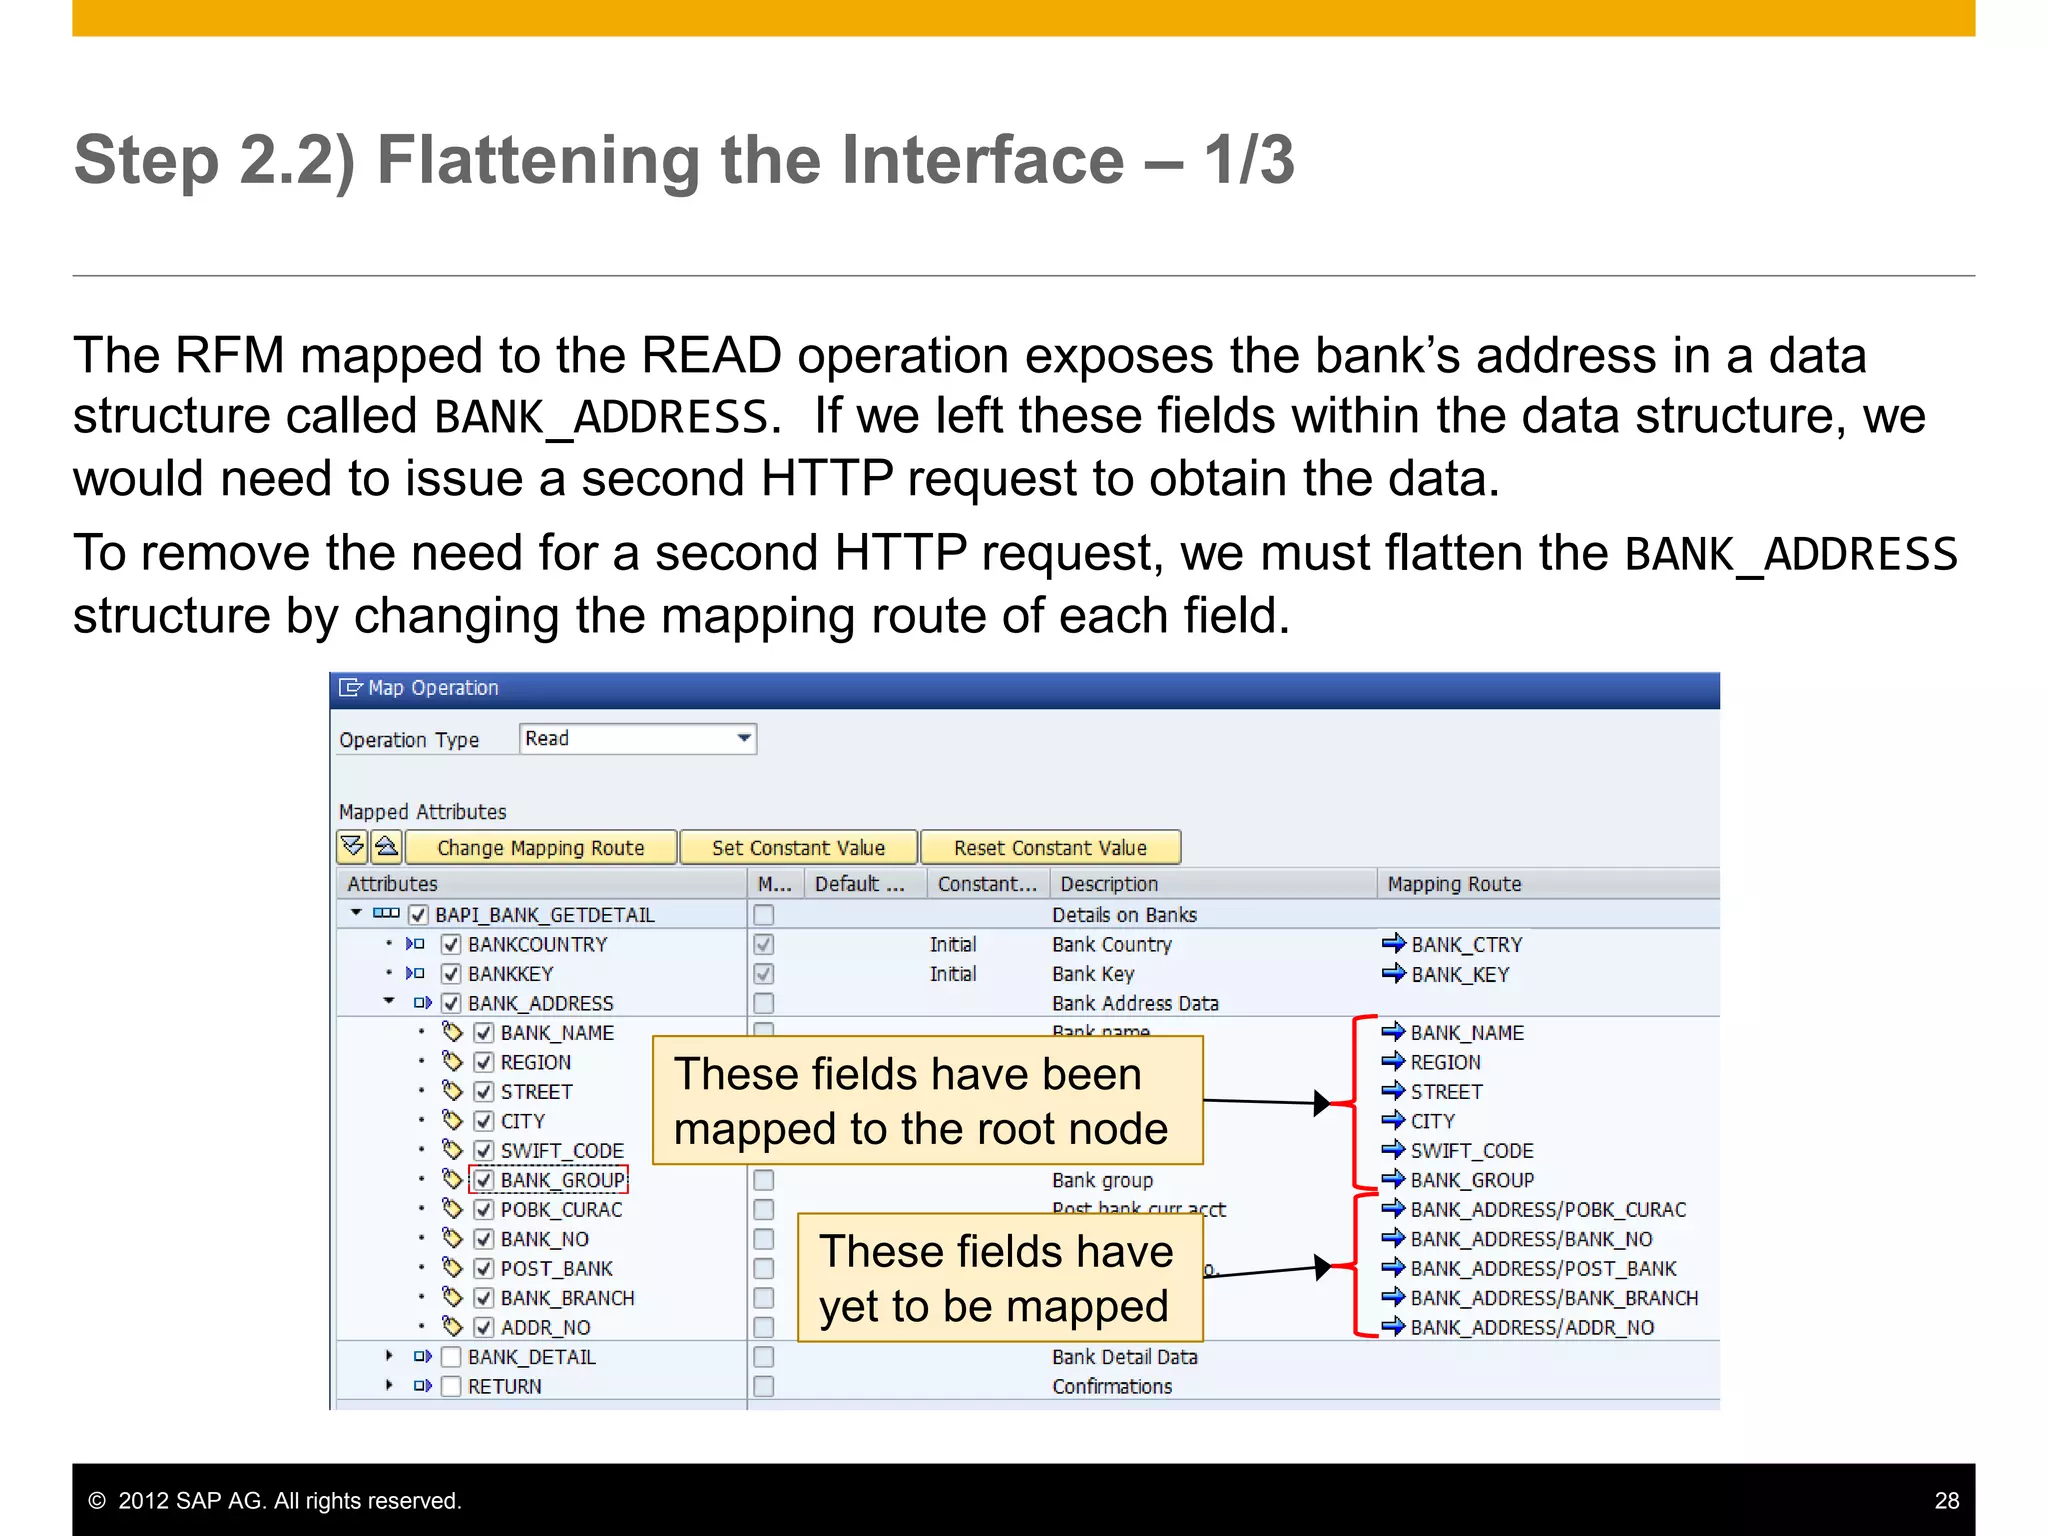Viewport: 2048px width, 1536px height.
Task: Click the Bank Address Data description cell
Action: (x=1135, y=1003)
